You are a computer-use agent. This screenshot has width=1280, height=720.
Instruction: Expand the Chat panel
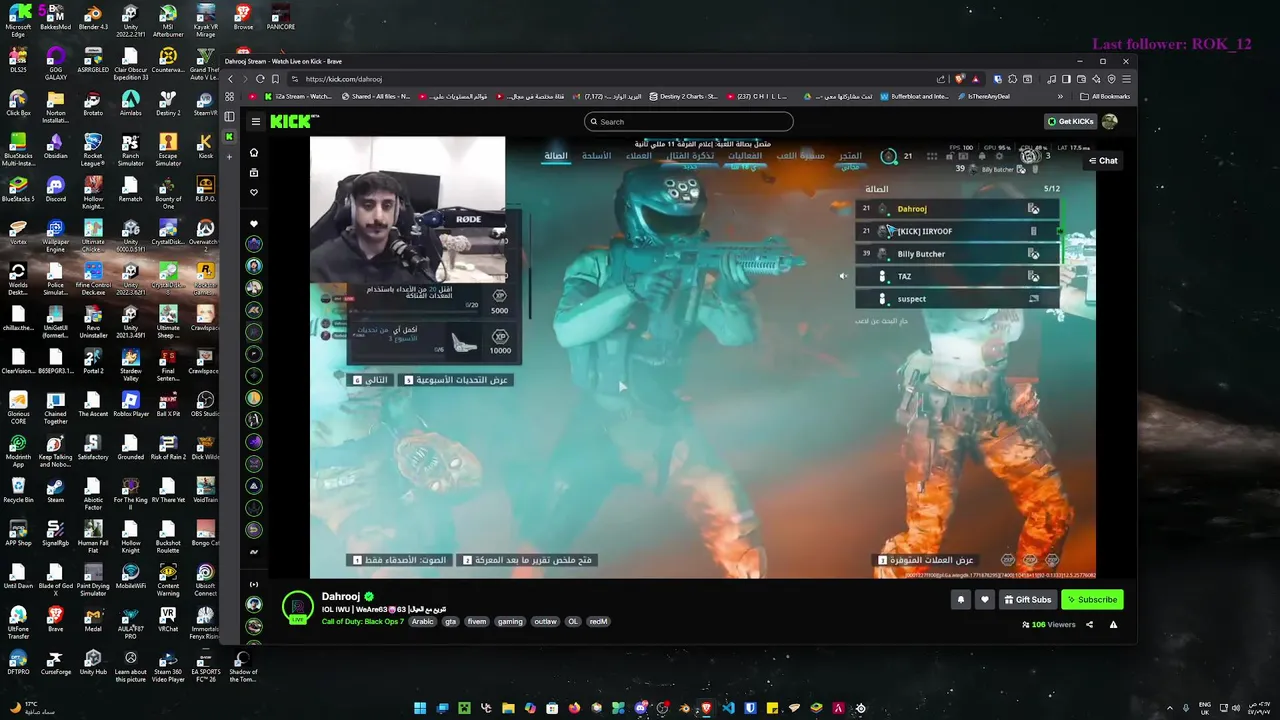pos(1103,160)
